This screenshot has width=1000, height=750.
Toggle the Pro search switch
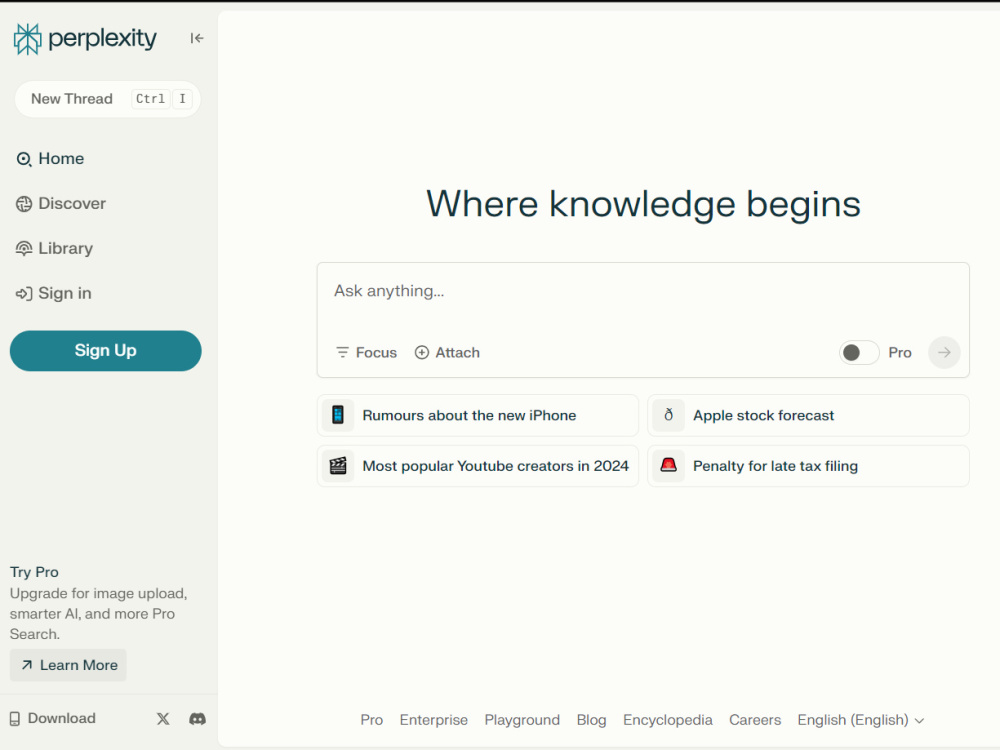pos(858,353)
